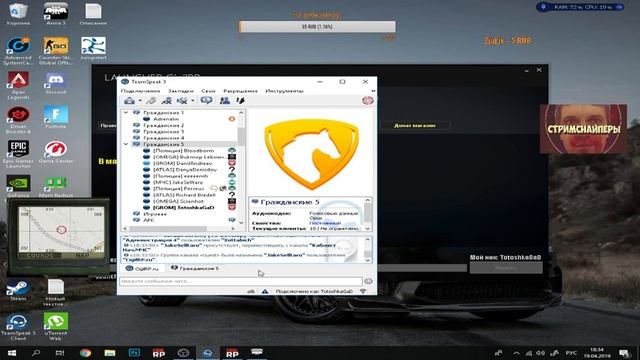Screen dimensions: 640x360
Task: Click the launcher play button under nickname
Action: coord(506,268)
